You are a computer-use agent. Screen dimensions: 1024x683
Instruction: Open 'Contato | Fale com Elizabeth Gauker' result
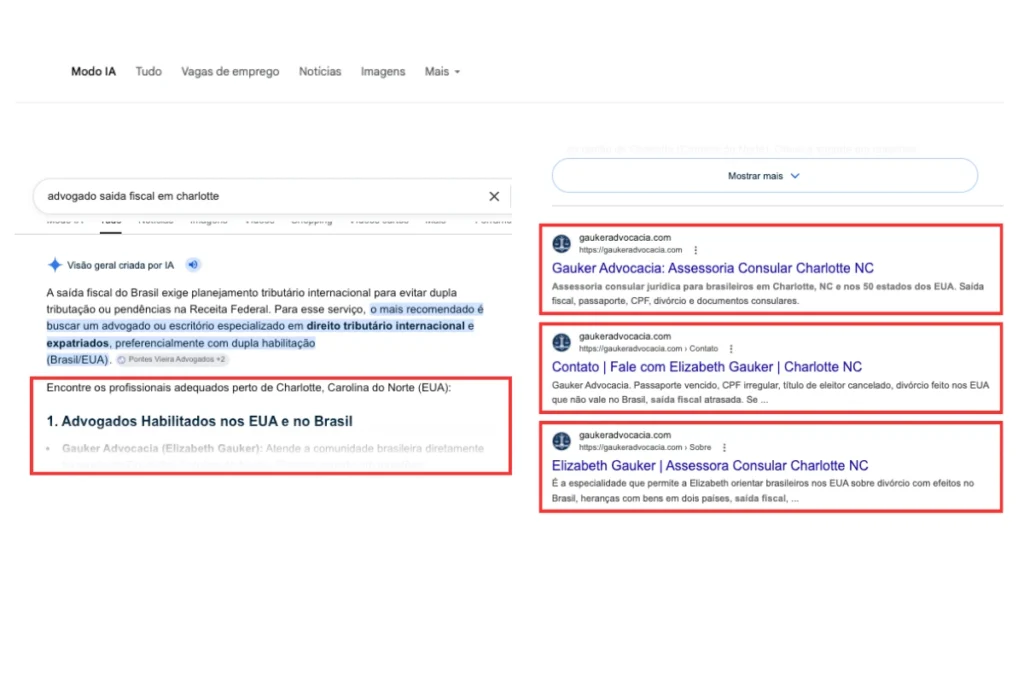point(707,366)
